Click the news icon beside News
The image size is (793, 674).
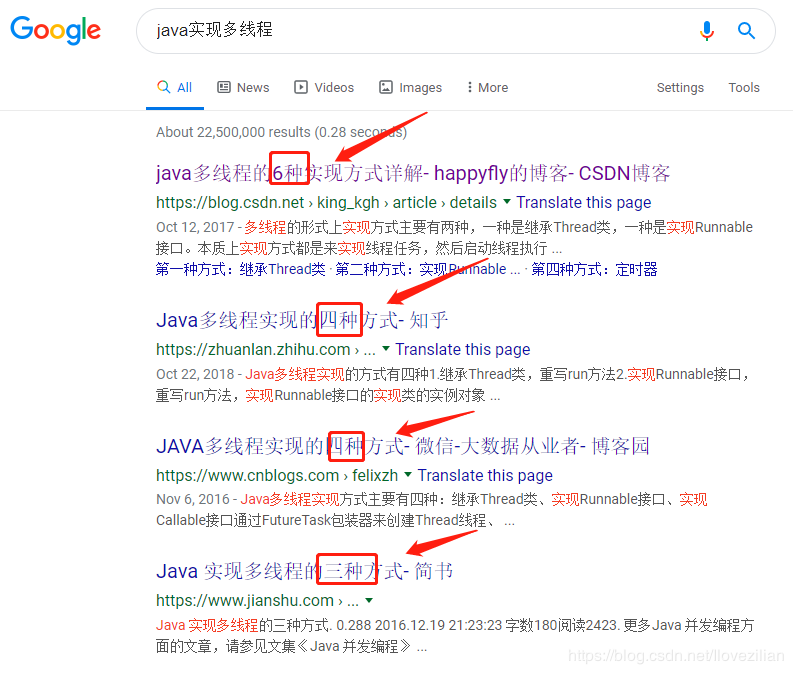coord(224,87)
